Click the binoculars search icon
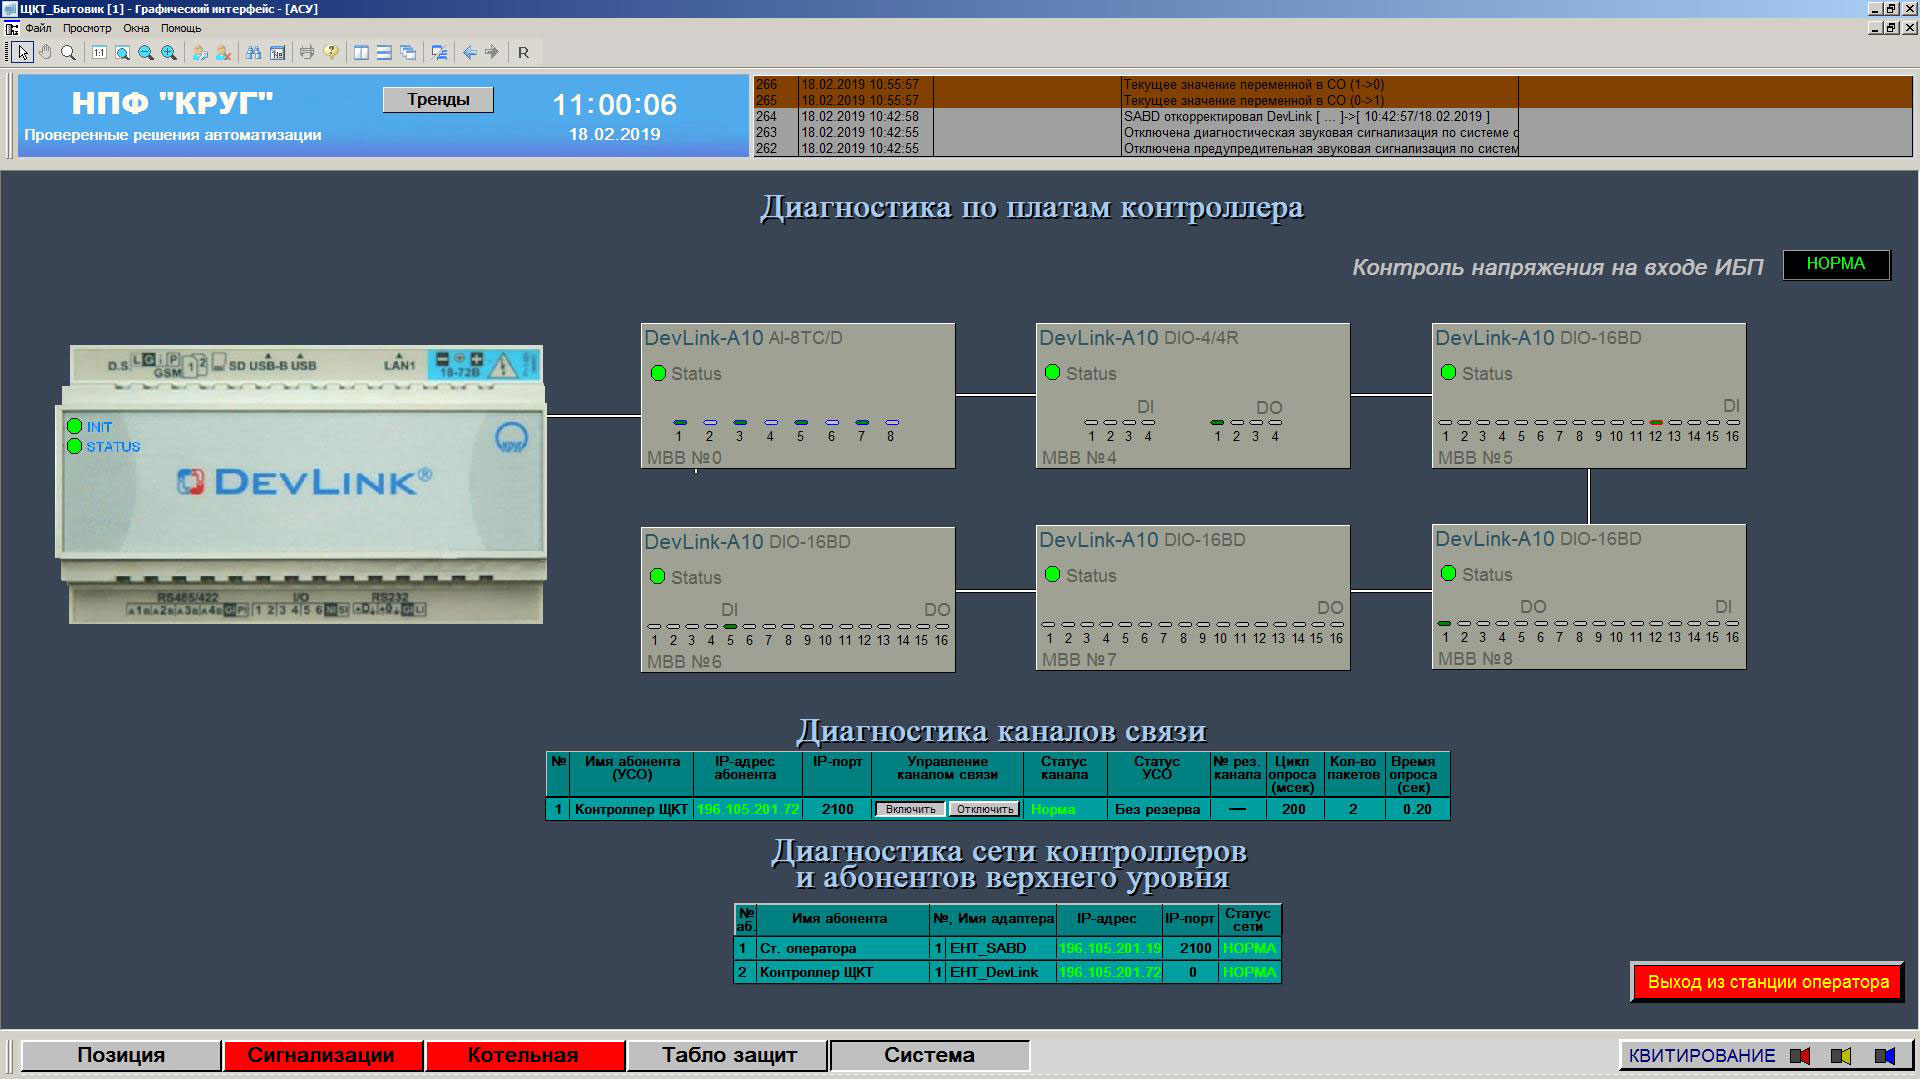This screenshot has width=1920, height=1080. [x=254, y=52]
